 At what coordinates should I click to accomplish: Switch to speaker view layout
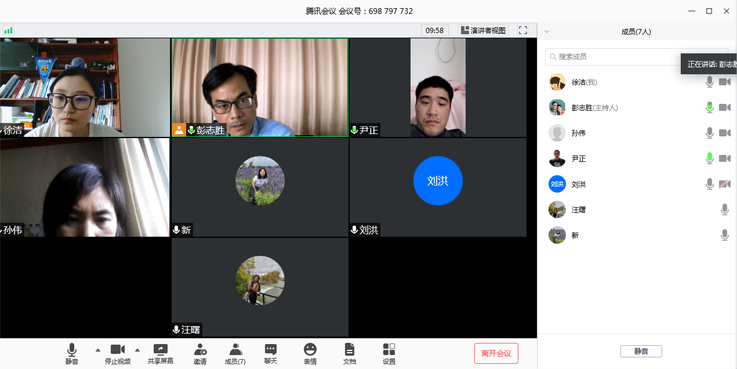483,30
